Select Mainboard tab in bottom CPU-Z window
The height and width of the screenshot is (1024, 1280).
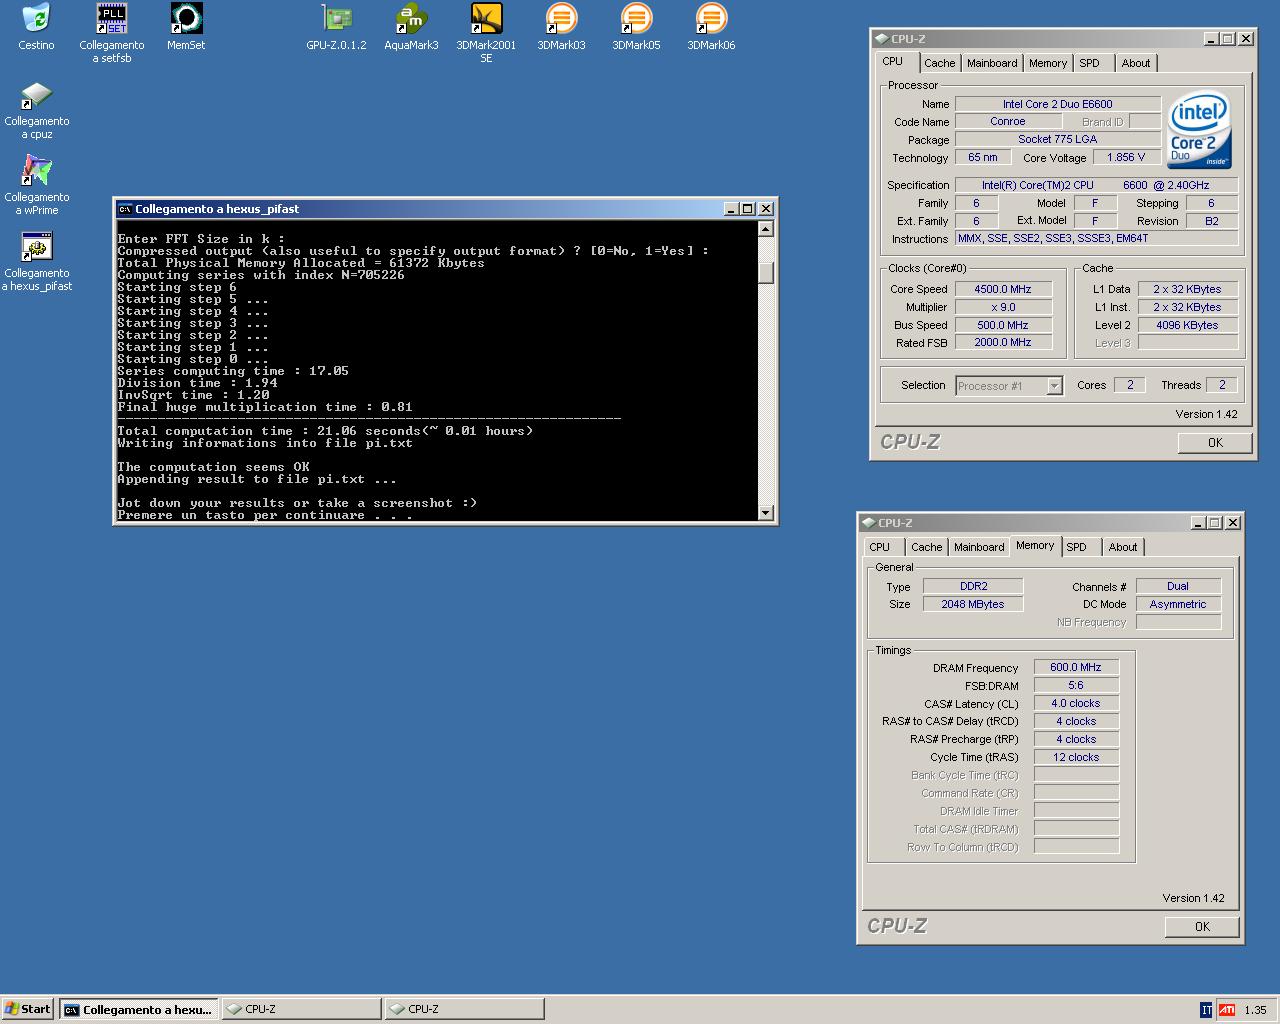(x=979, y=547)
